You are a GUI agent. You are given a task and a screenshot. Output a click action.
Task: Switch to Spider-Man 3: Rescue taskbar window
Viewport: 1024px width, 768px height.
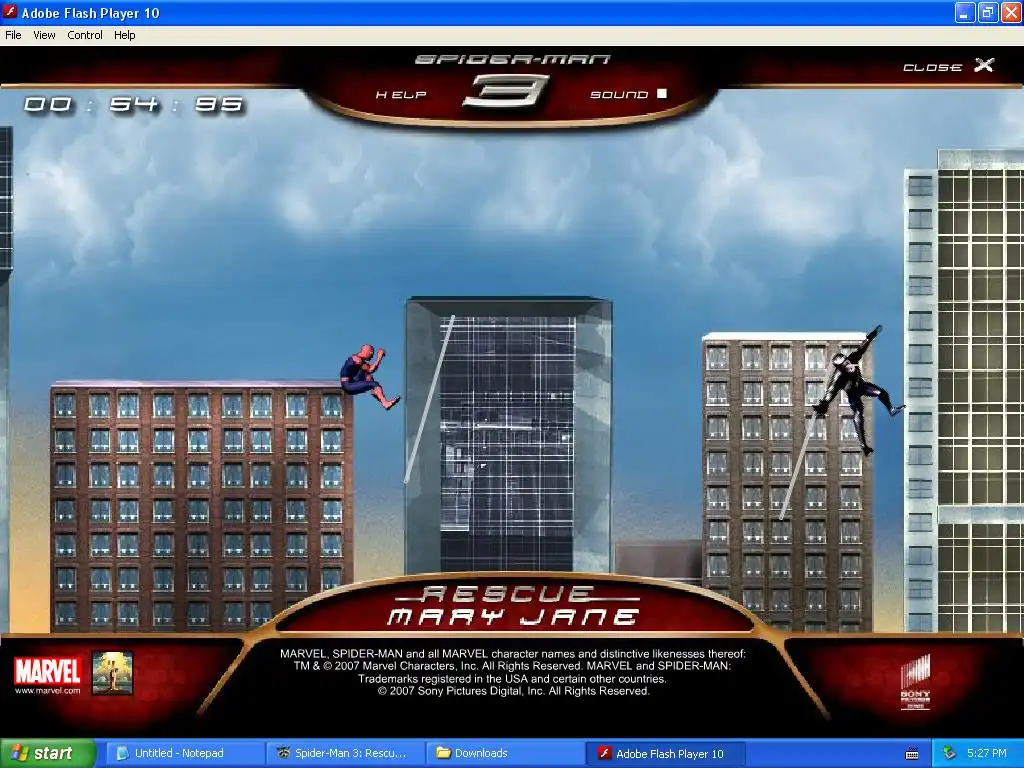(345, 754)
